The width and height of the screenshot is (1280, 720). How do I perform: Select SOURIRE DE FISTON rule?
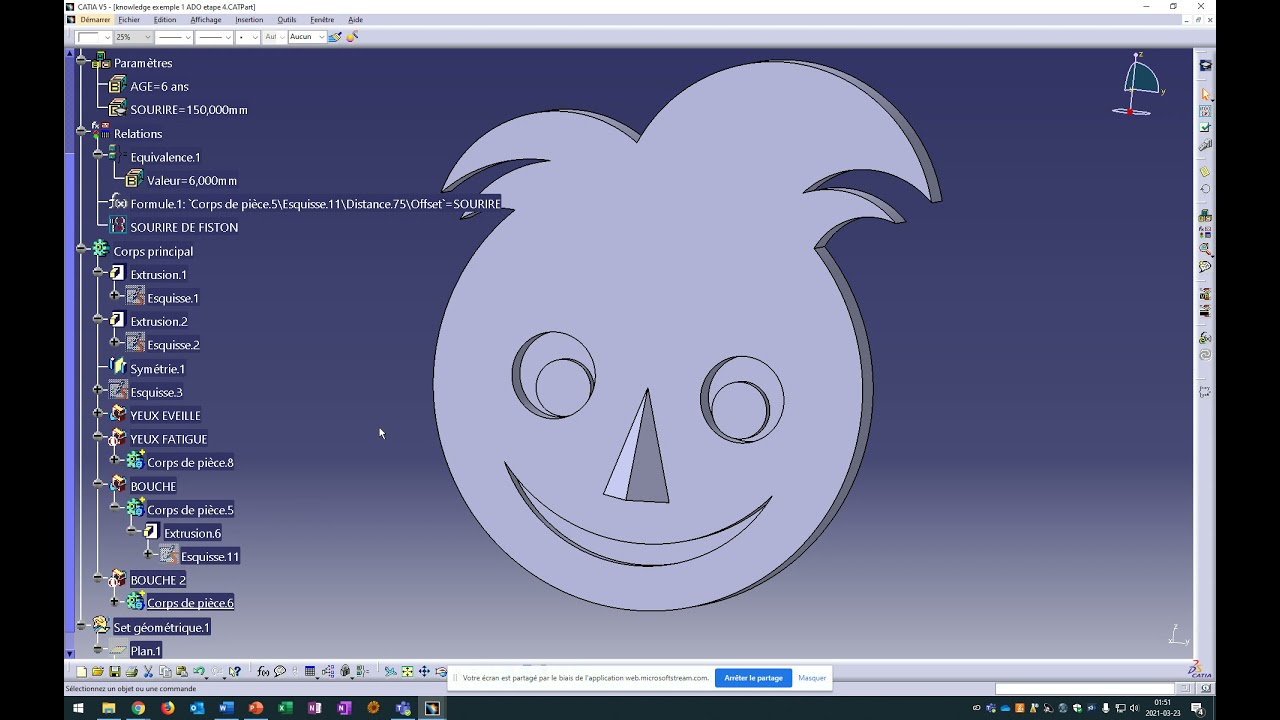click(x=184, y=227)
